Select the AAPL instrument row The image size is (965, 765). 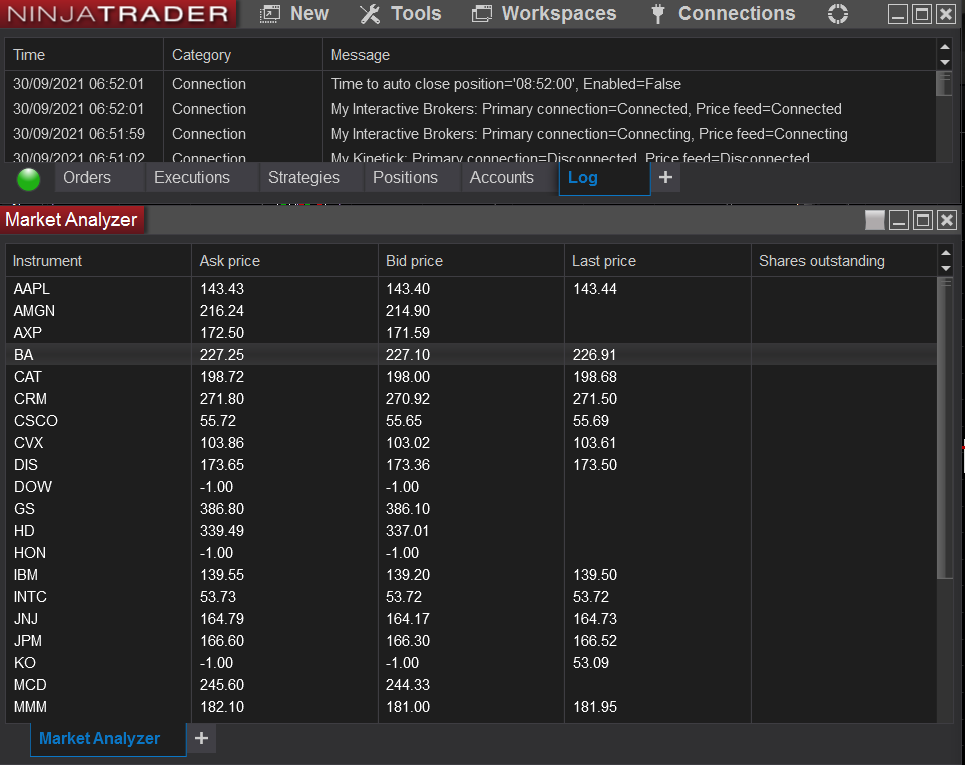click(x=471, y=289)
